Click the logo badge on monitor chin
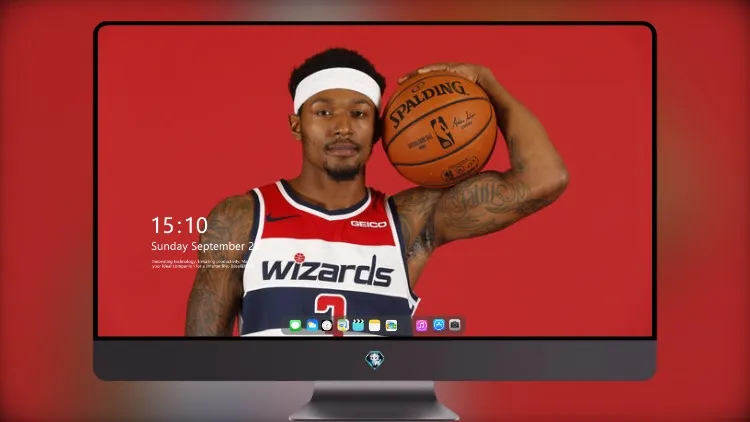The image size is (750, 422). pyautogui.click(x=375, y=360)
